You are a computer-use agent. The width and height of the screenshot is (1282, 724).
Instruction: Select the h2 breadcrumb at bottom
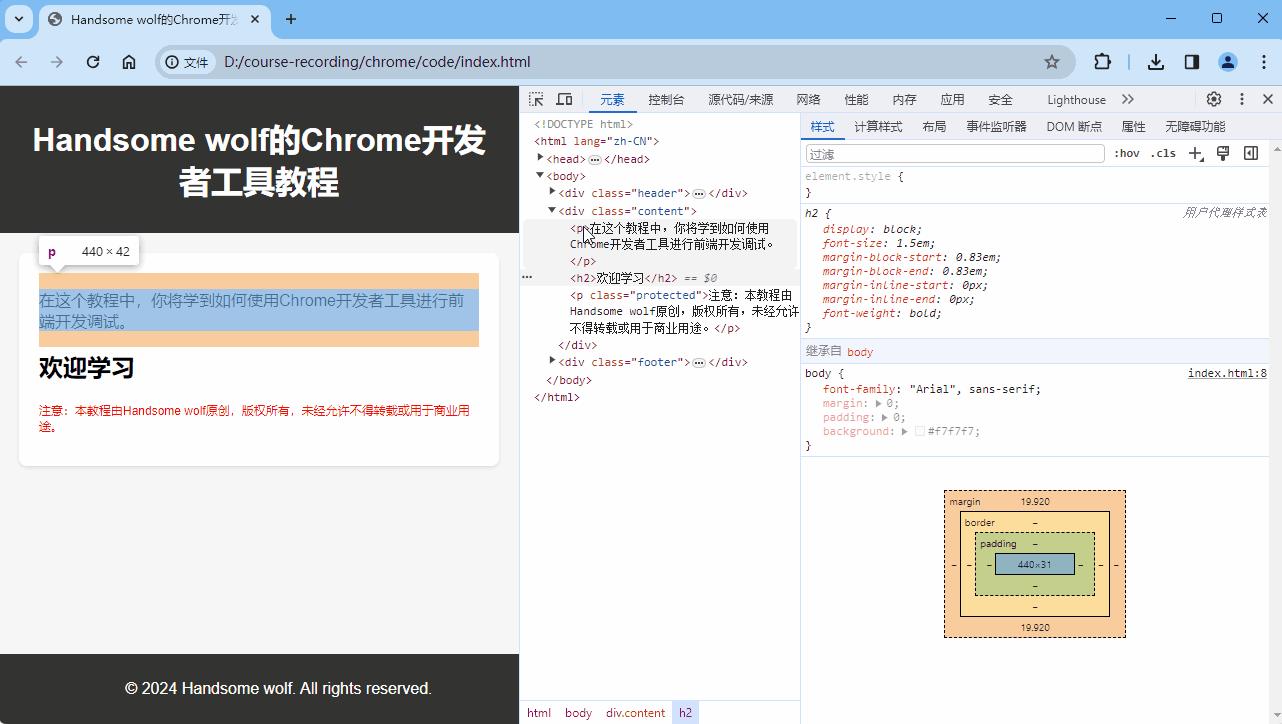[x=685, y=712]
